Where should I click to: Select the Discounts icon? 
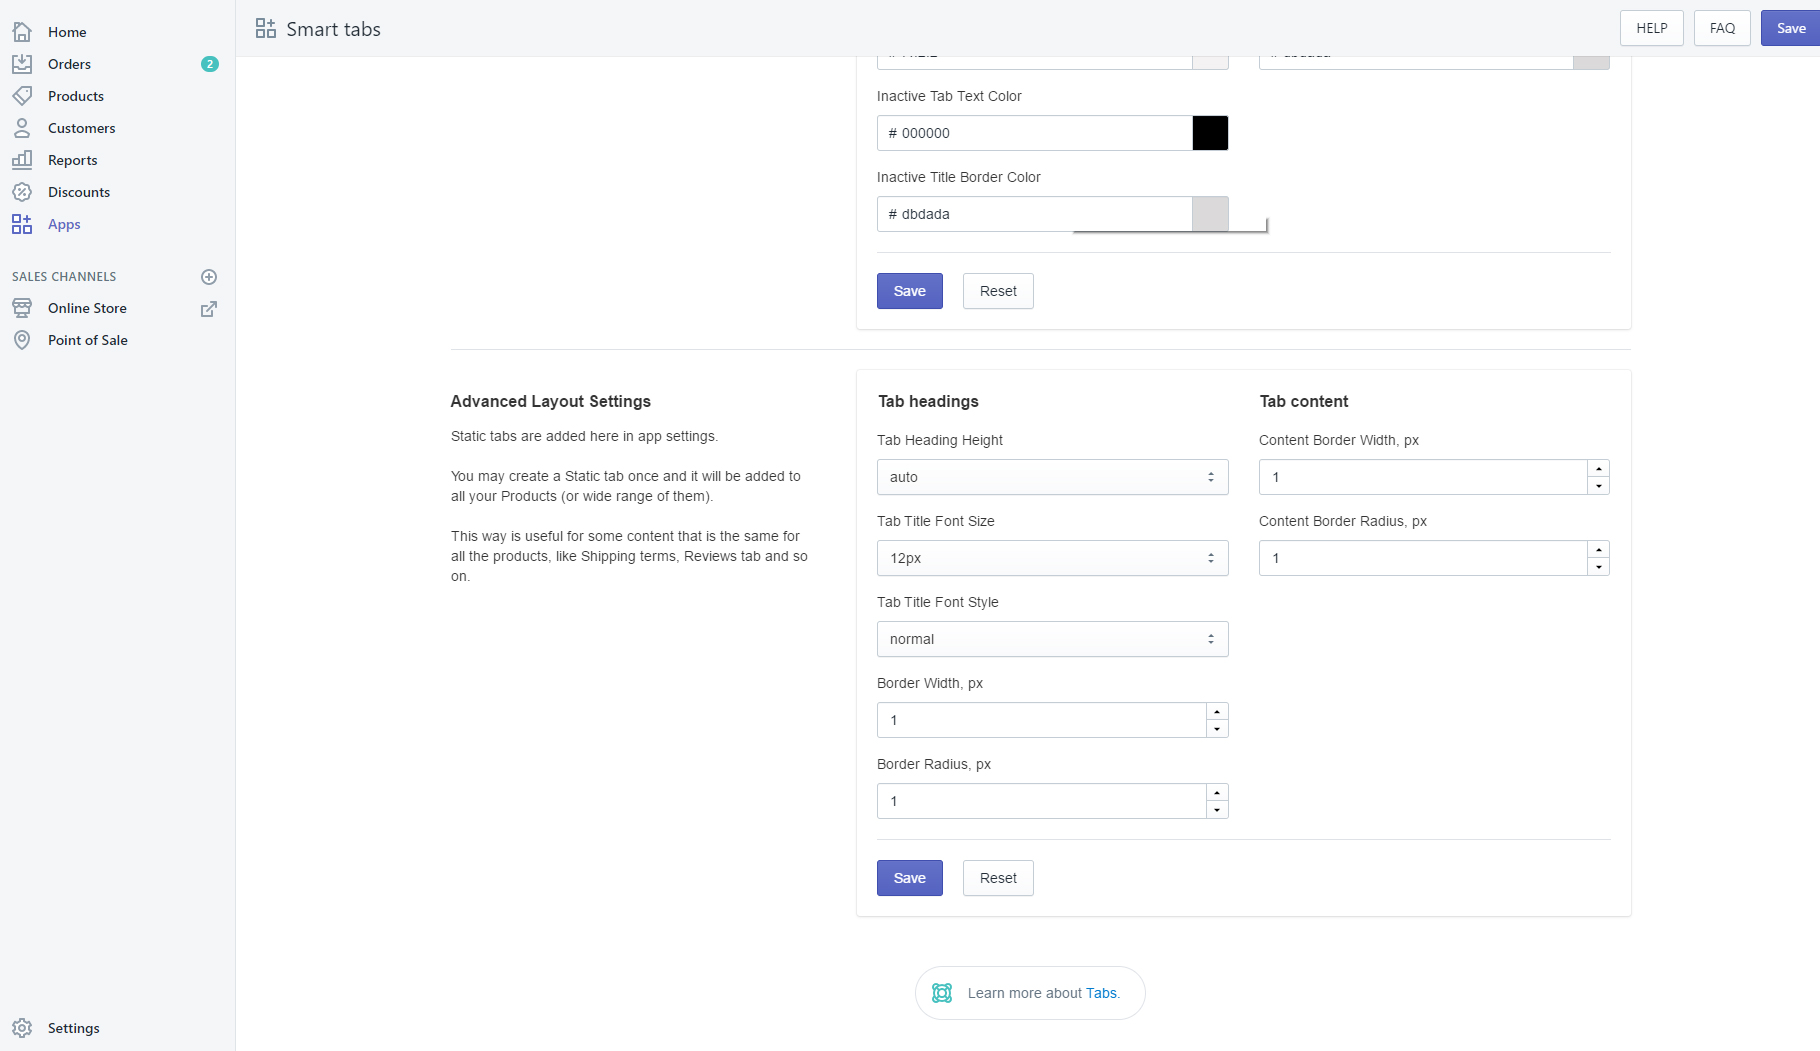(22, 192)
